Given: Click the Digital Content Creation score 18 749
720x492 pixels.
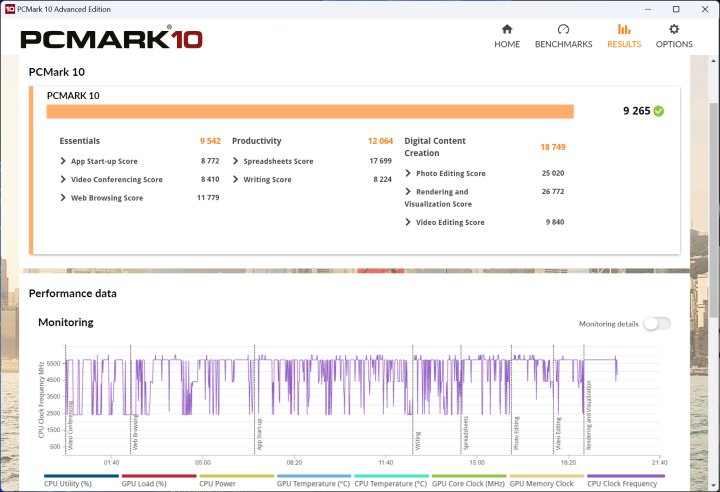Looking at the screenshot, I should [x=553, y=147].
